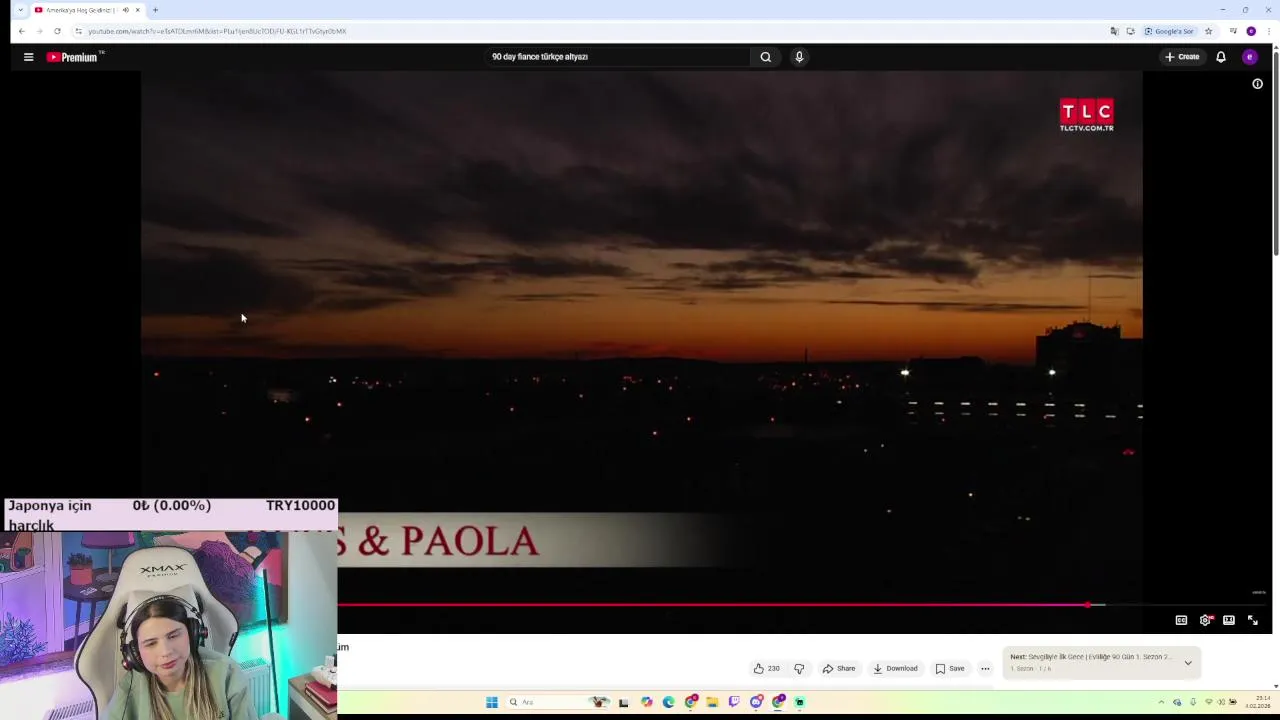Image resolution: width=1280 pixels, height=720 pixels.
Task: Open YouTube notifications bell
Action: coord(1221,57)
